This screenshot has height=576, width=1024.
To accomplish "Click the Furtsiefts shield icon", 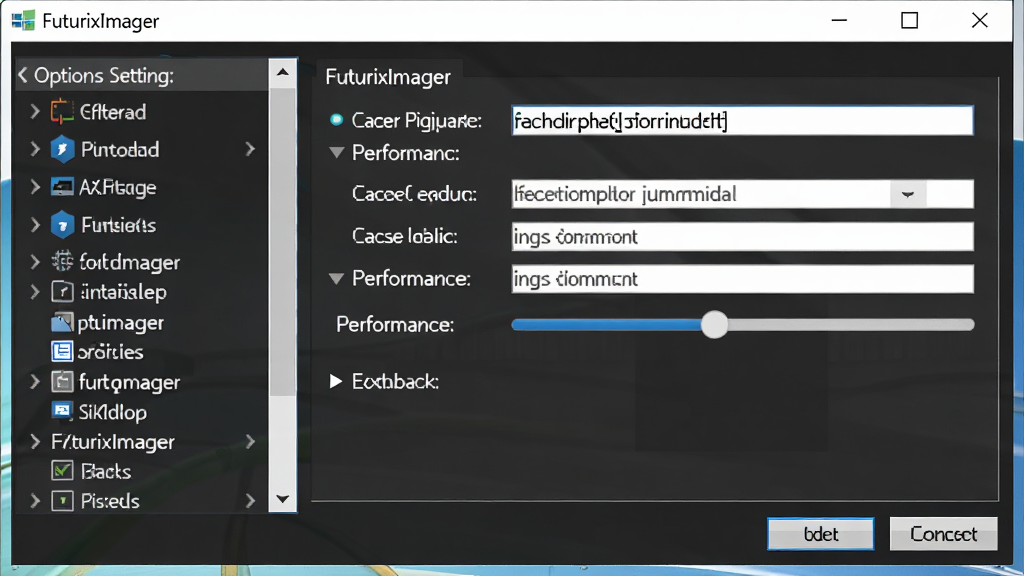I will (x=62, y=225).
